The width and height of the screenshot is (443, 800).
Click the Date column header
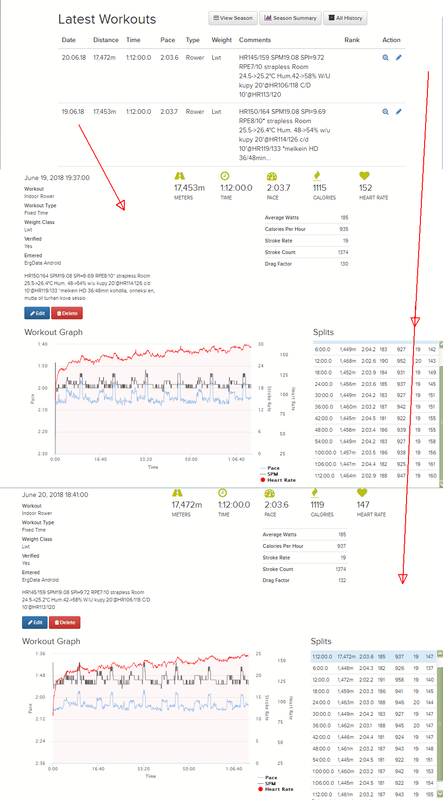(68, 40)
